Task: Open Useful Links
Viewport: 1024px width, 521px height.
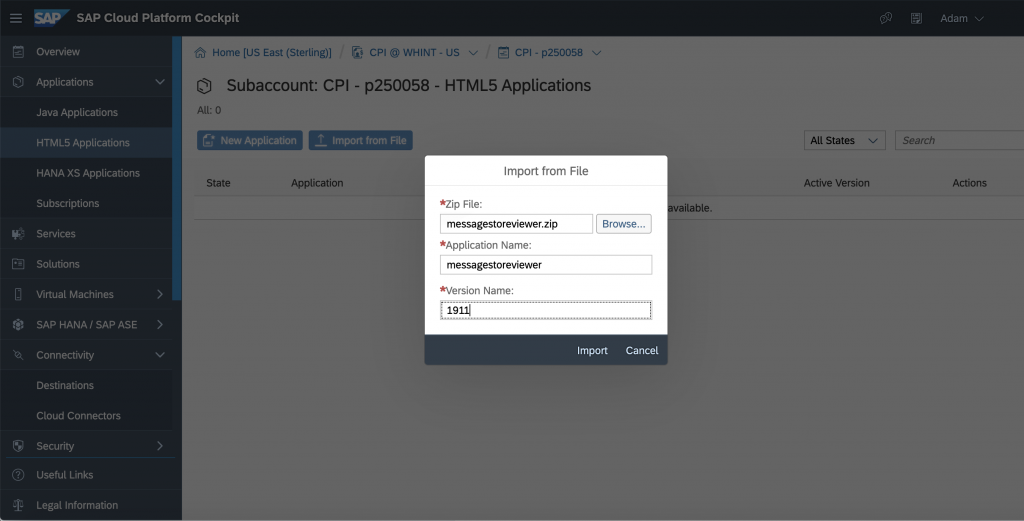Action: click(65, 475)
